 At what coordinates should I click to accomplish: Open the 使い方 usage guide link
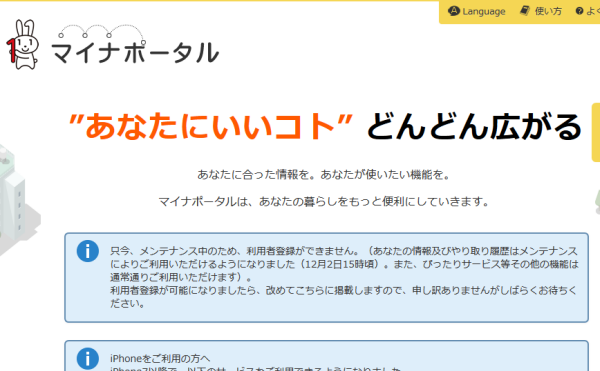pyautogui.click(x=541, y=11)
